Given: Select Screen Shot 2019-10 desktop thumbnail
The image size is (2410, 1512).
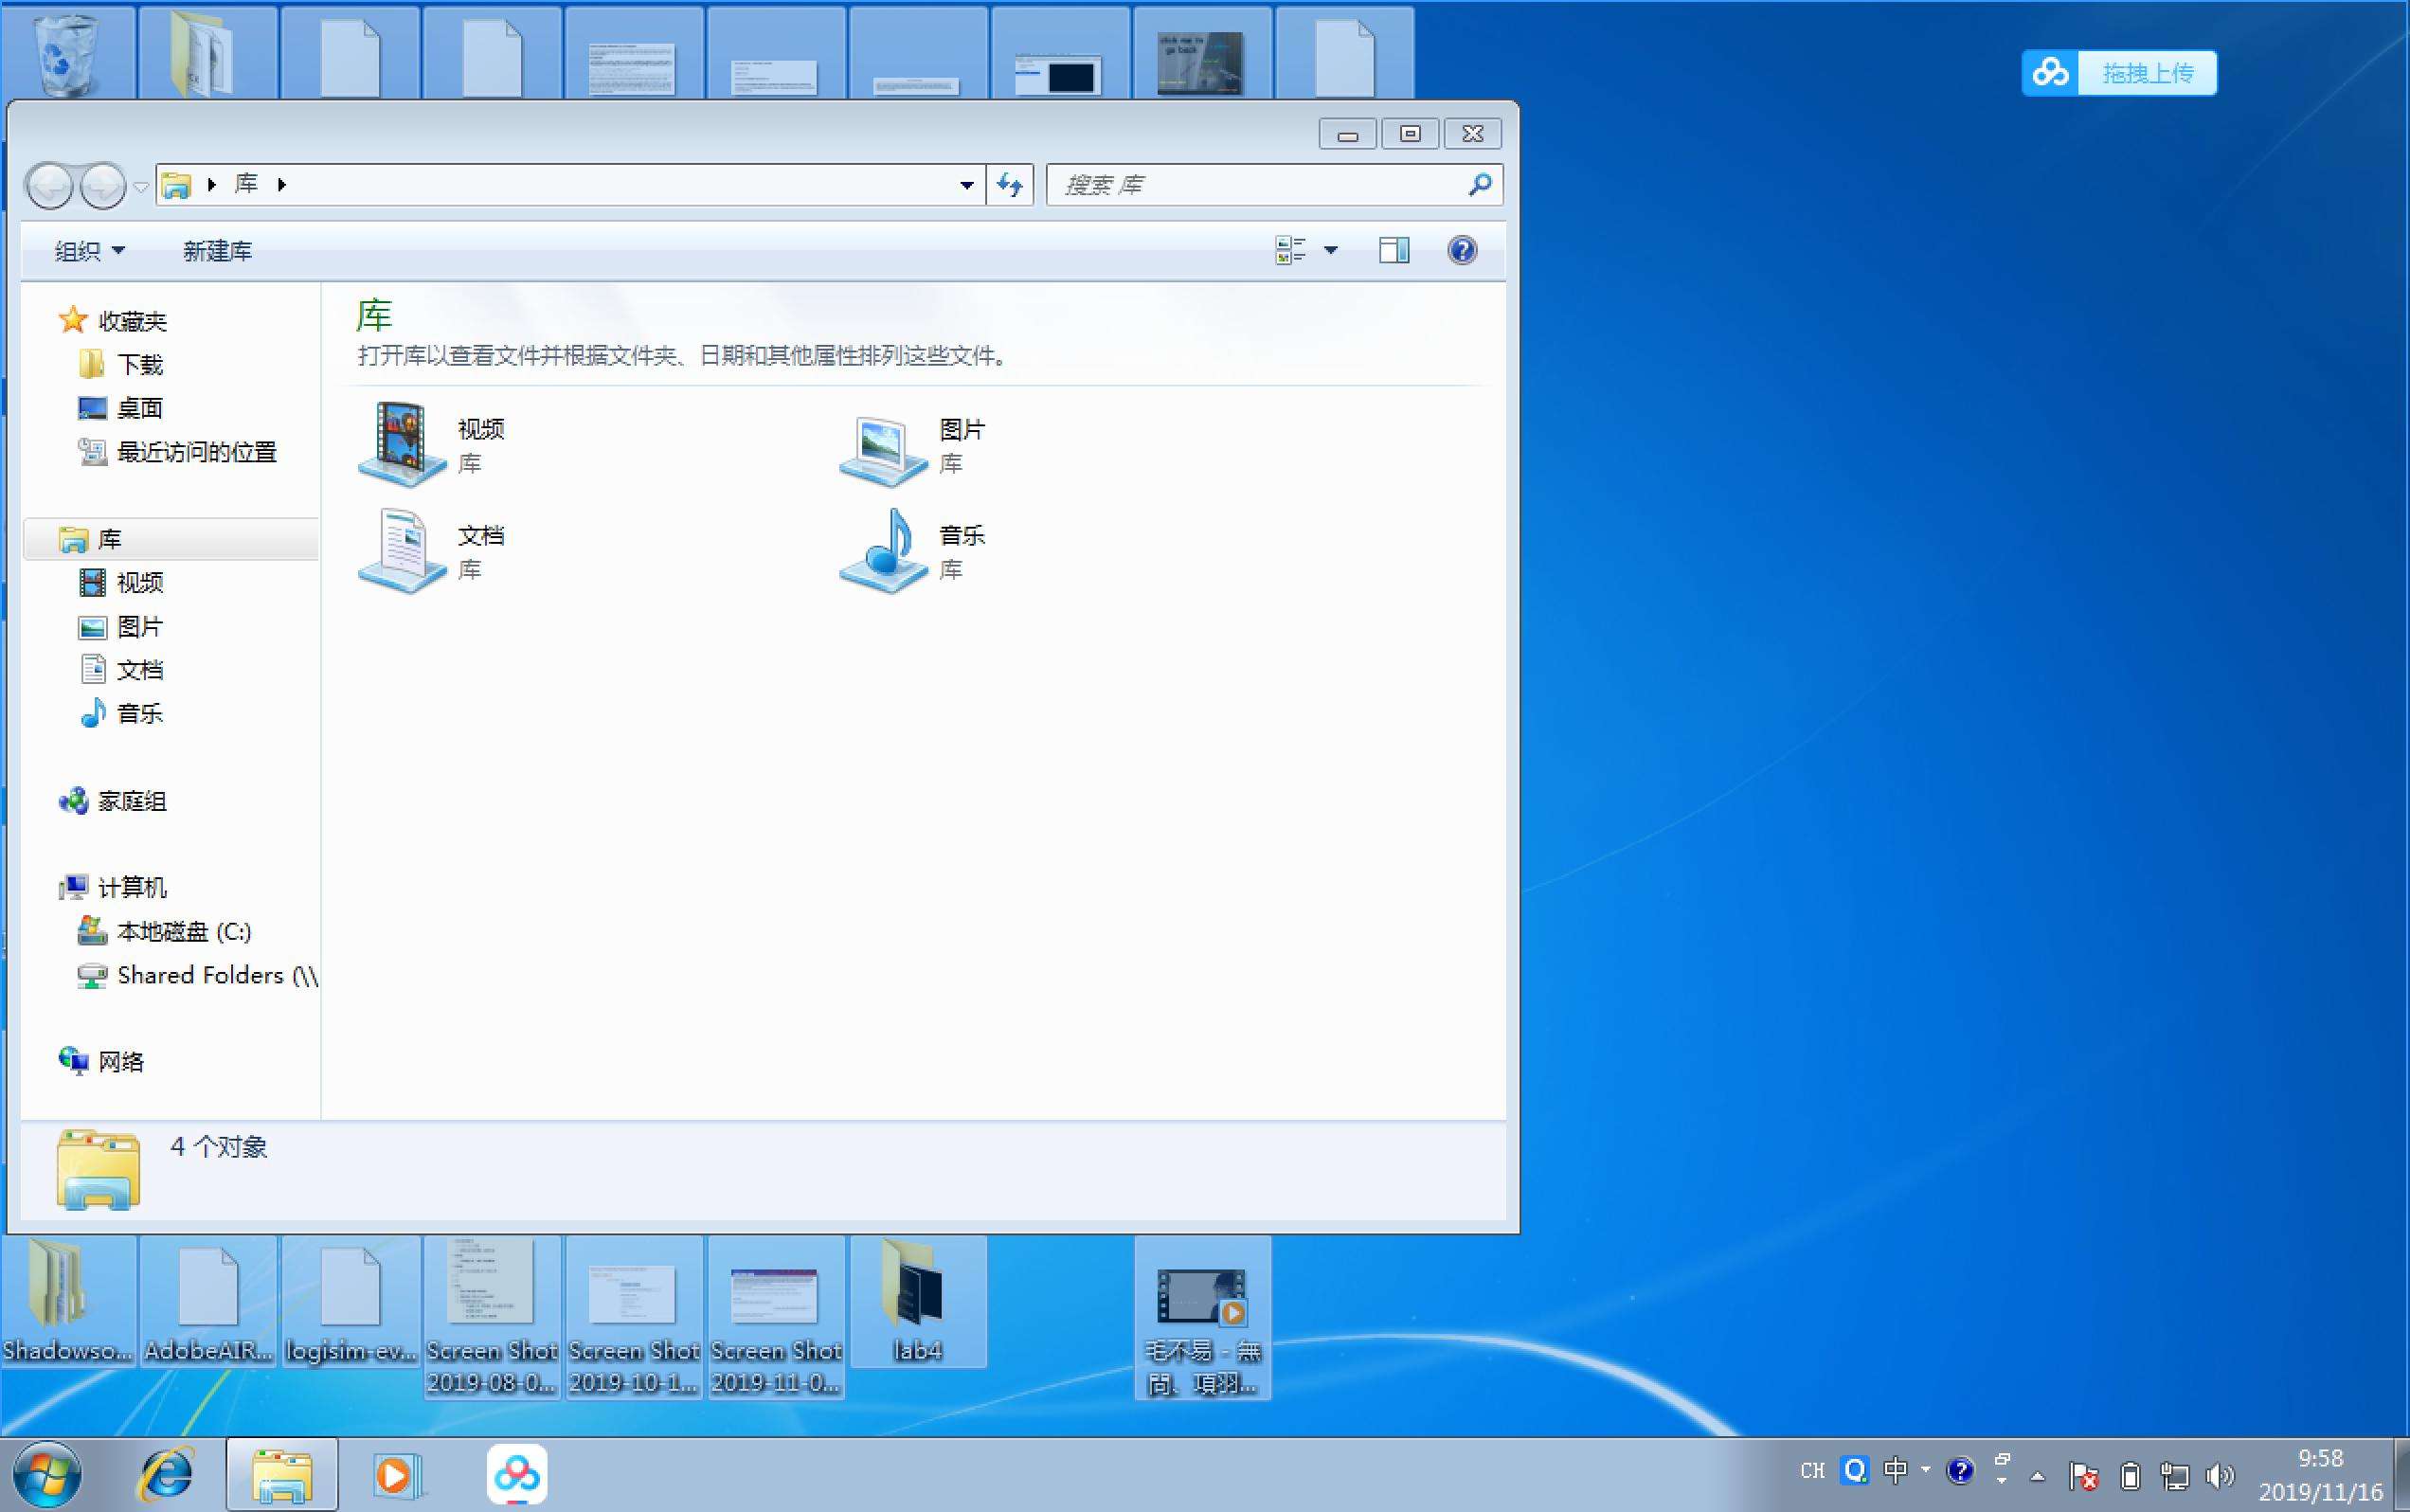Looking at the screenshot, I should pos(634,1317).
